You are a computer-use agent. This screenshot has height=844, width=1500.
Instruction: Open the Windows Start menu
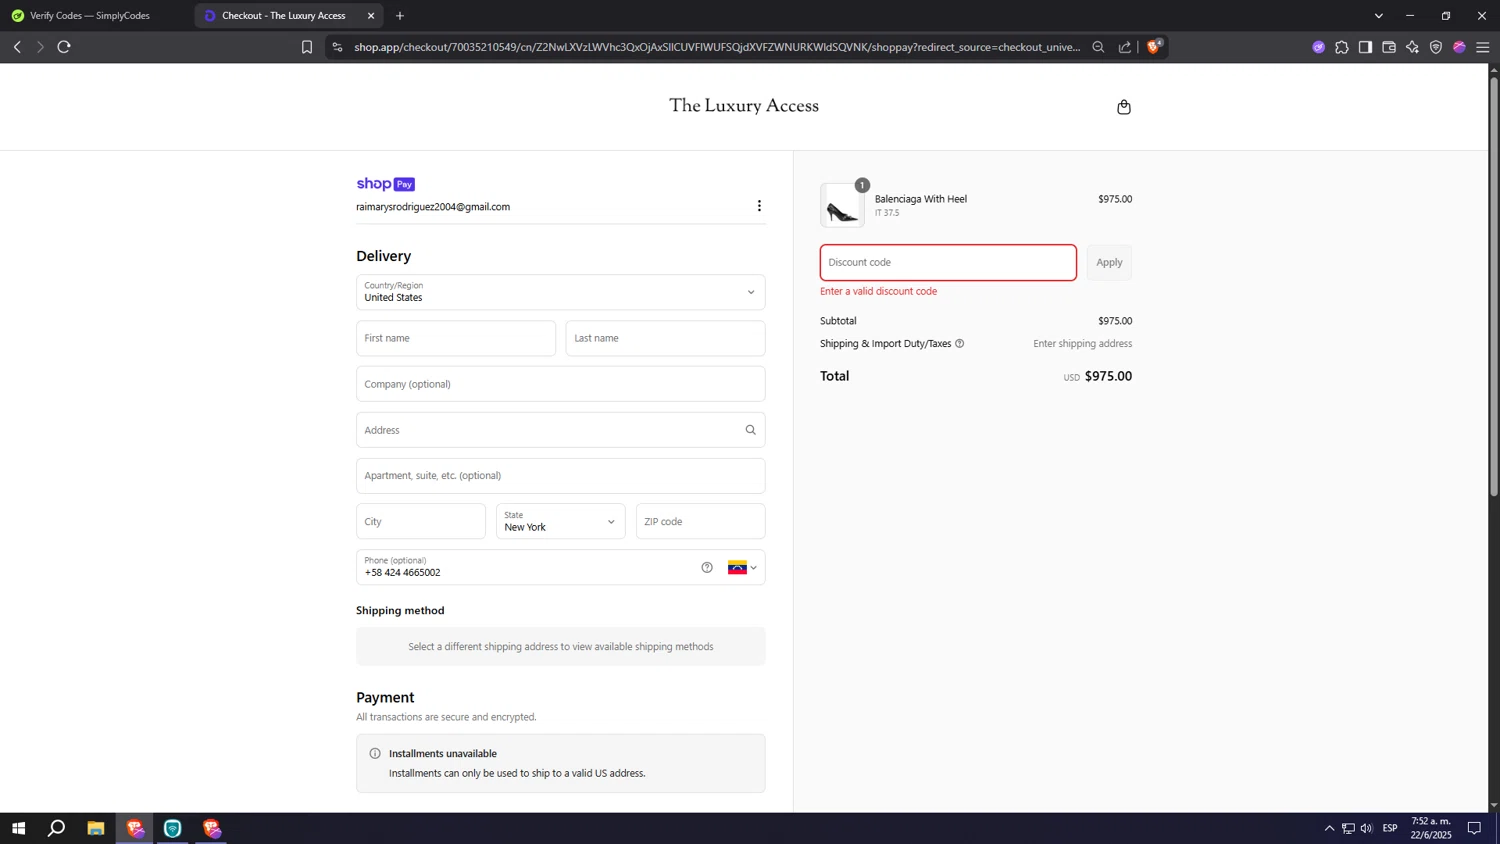(x=18, y=828)
